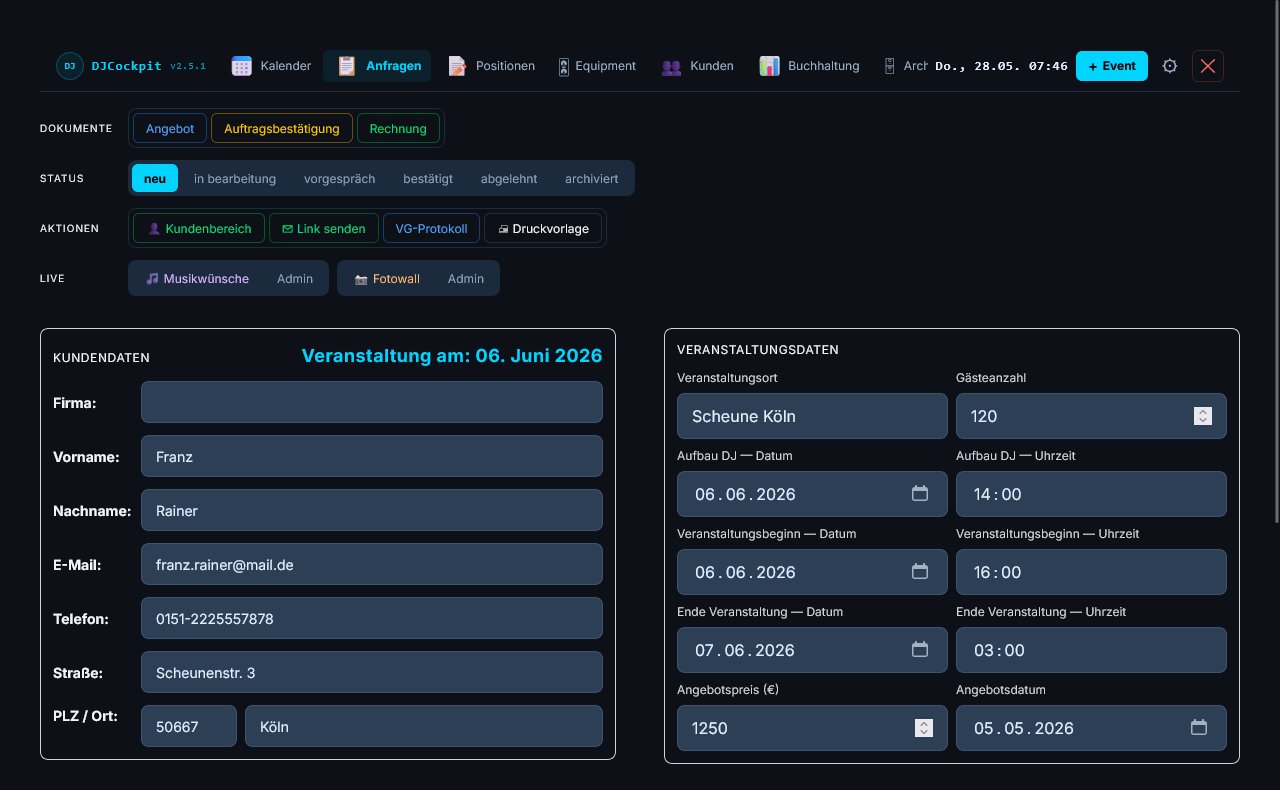Set status to bestätigt
The image size is (1280, 790).
pos(428,178)
